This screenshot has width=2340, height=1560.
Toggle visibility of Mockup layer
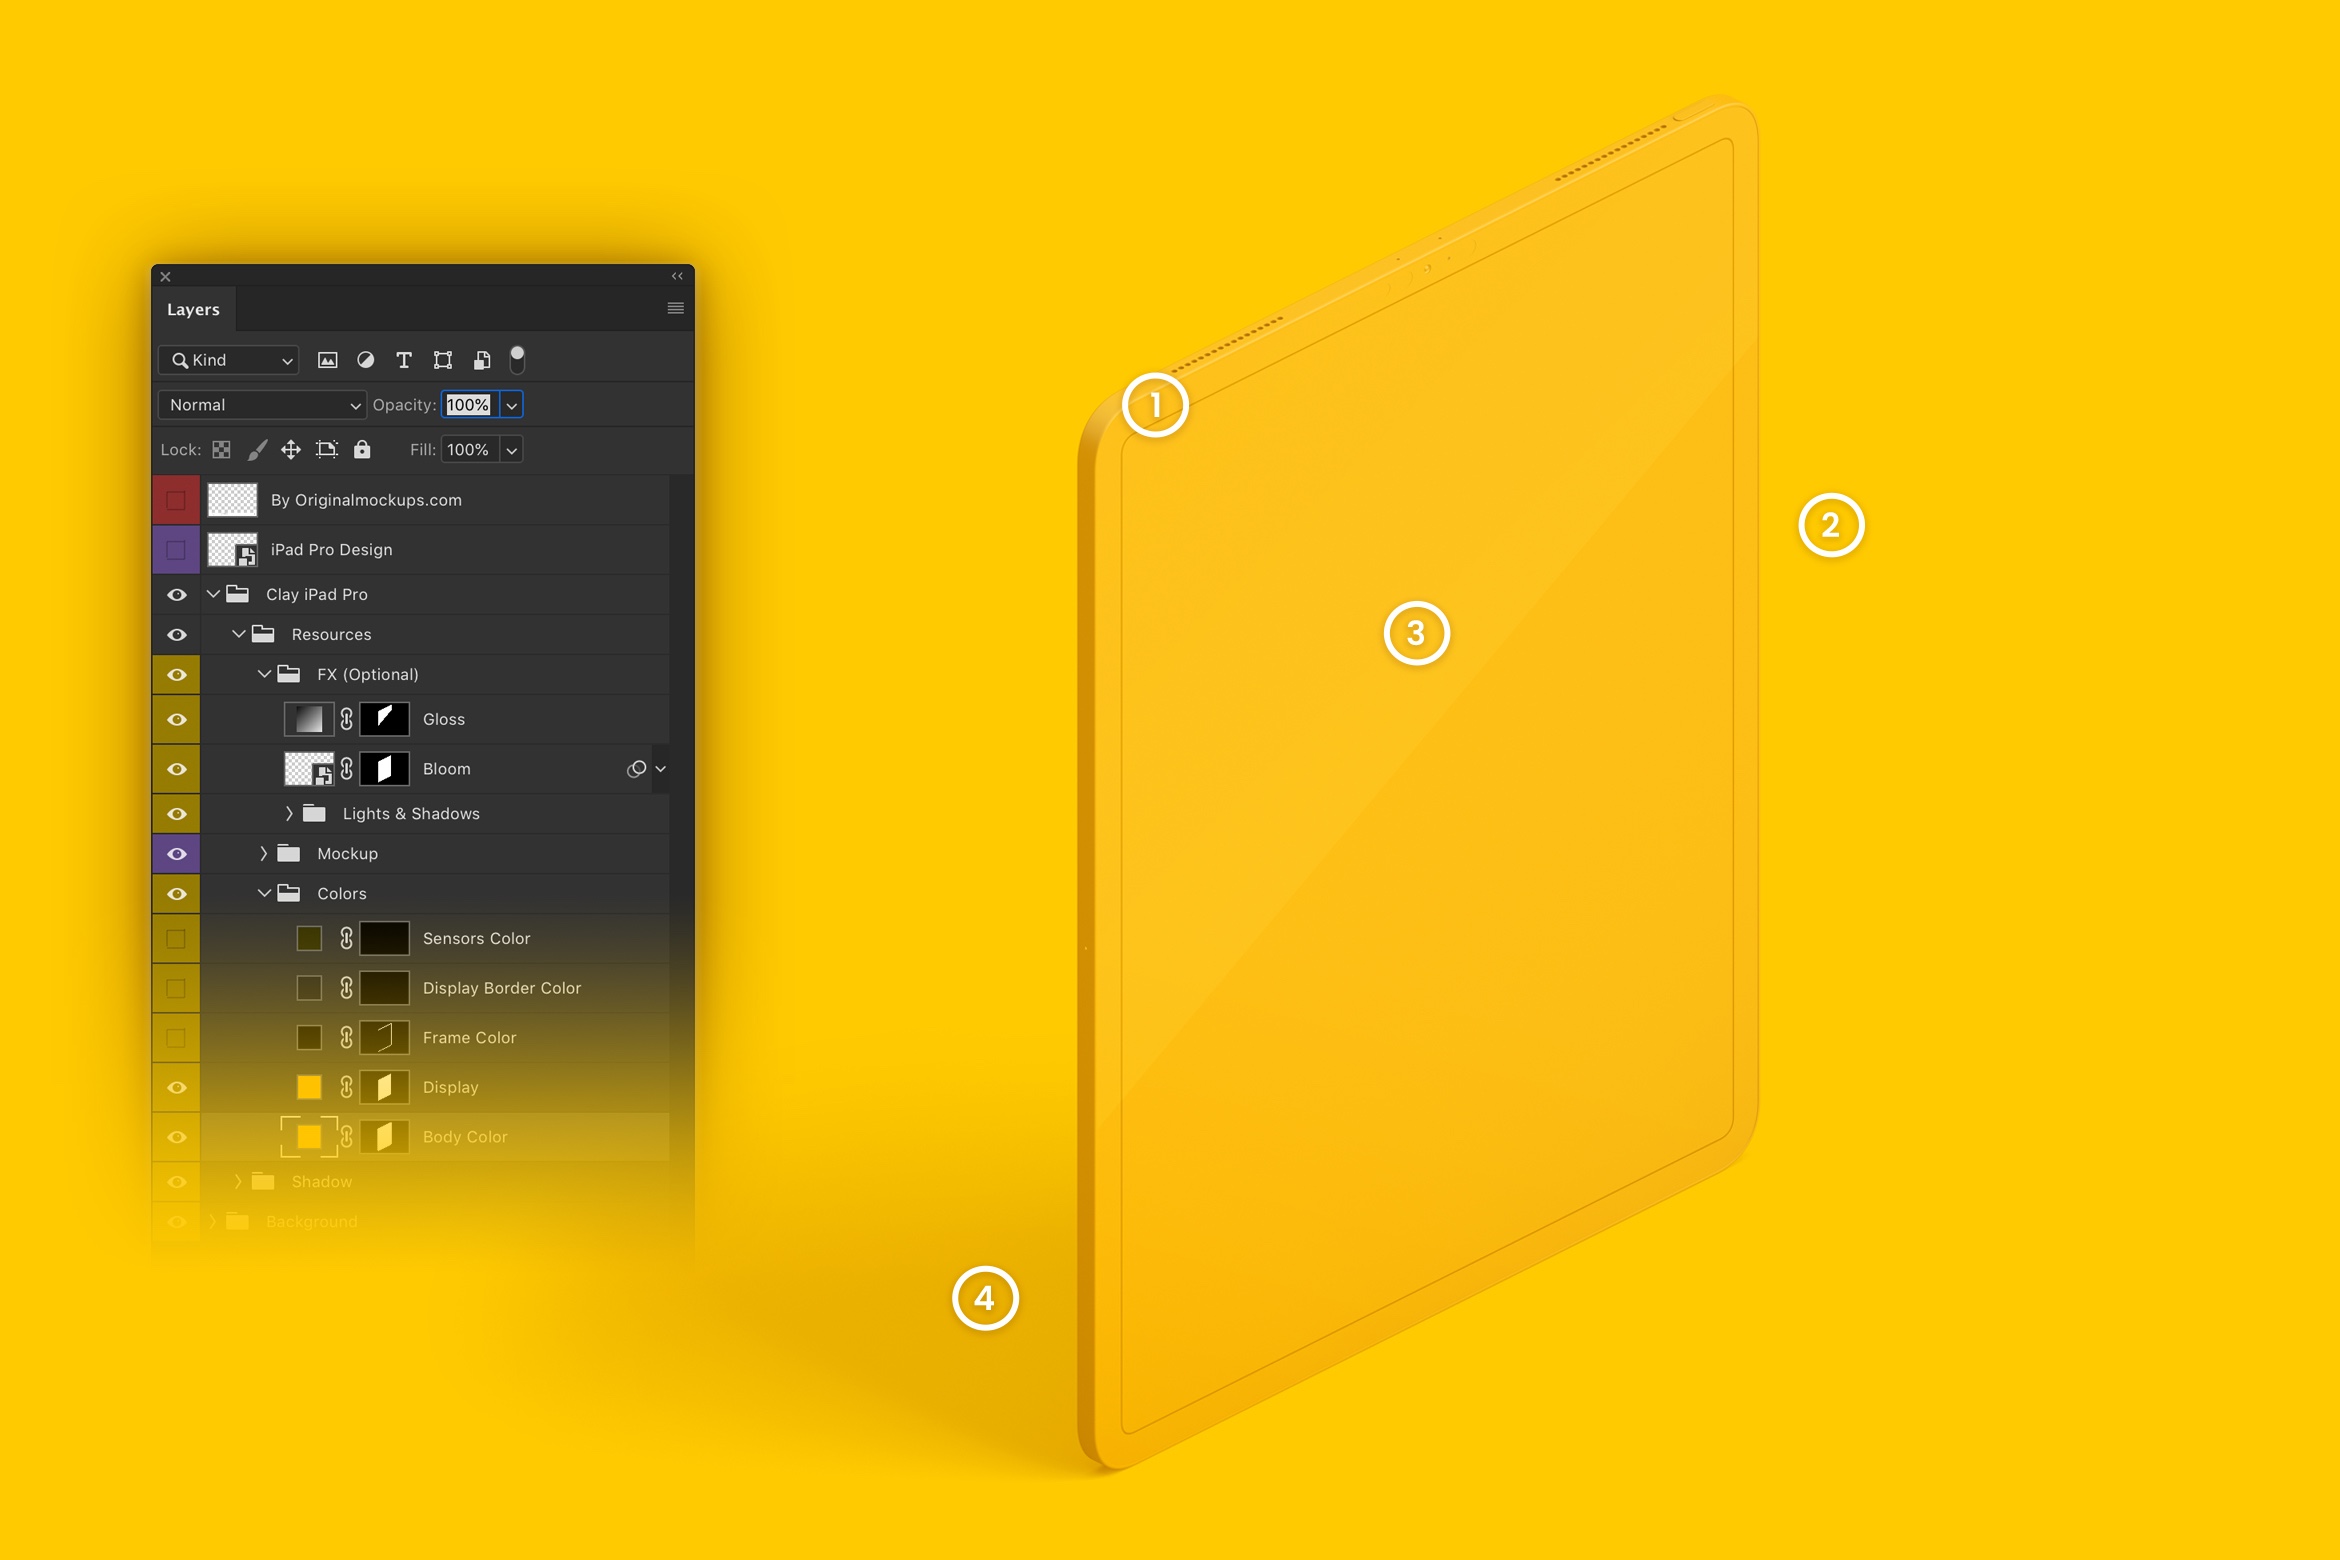174,853
